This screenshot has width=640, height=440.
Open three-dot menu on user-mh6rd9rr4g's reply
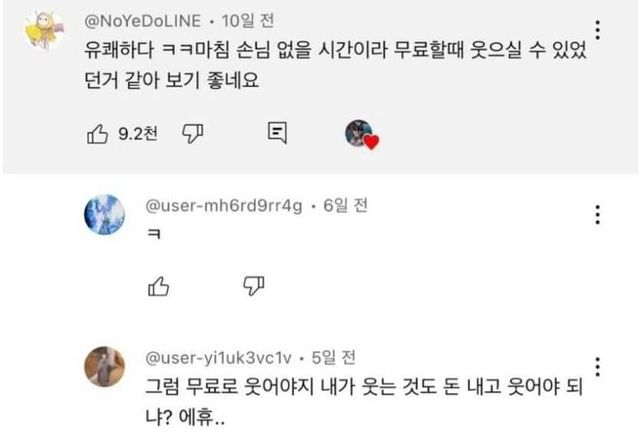tap(597, 214)
